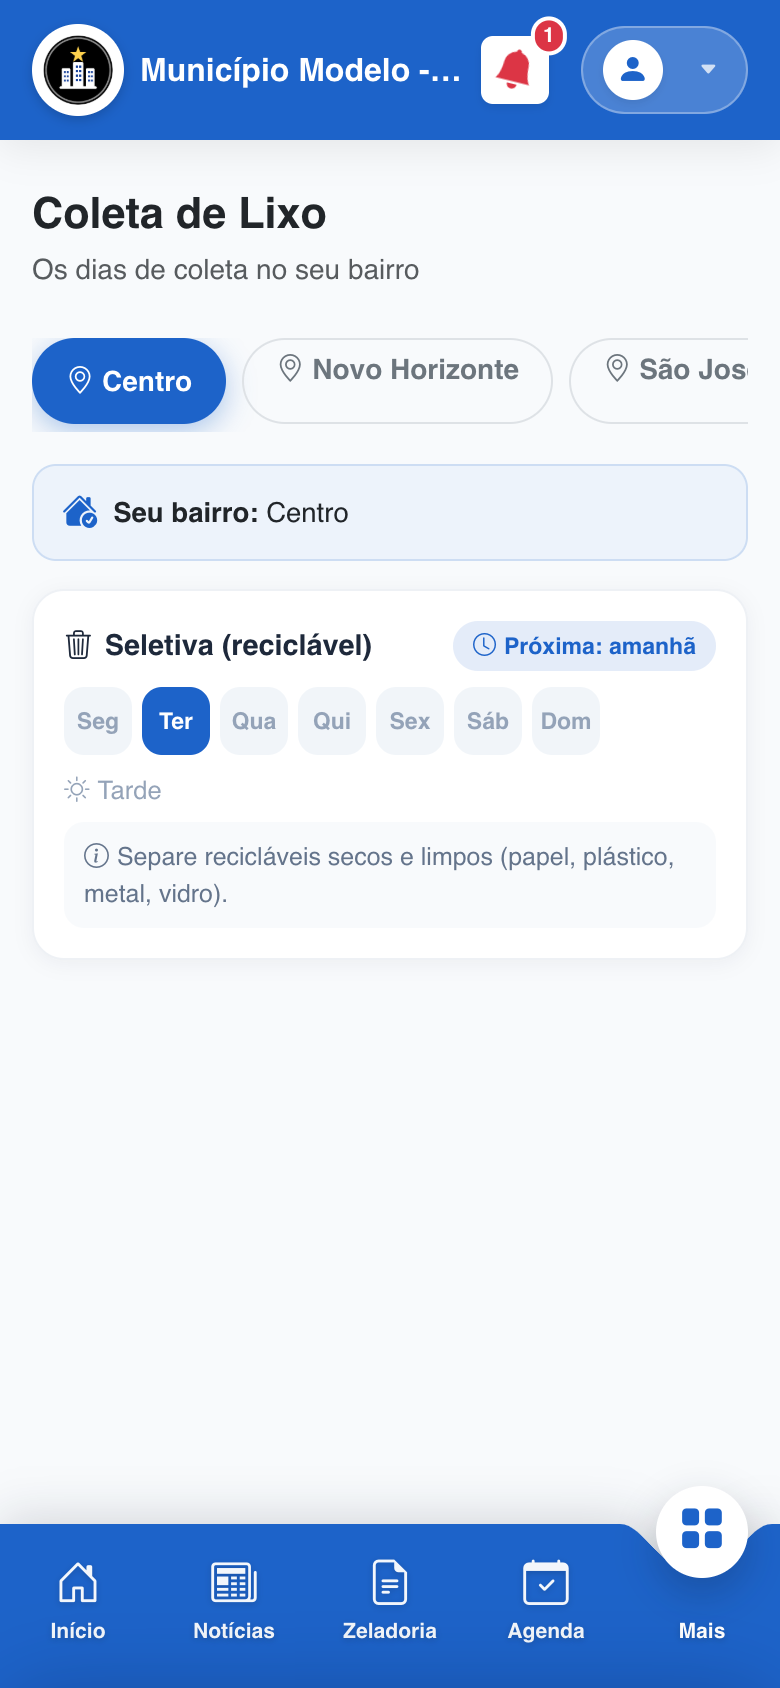Screen dimensions: 780x1688
Task: Open the notifications bell icon
Action: click(515, 70)
